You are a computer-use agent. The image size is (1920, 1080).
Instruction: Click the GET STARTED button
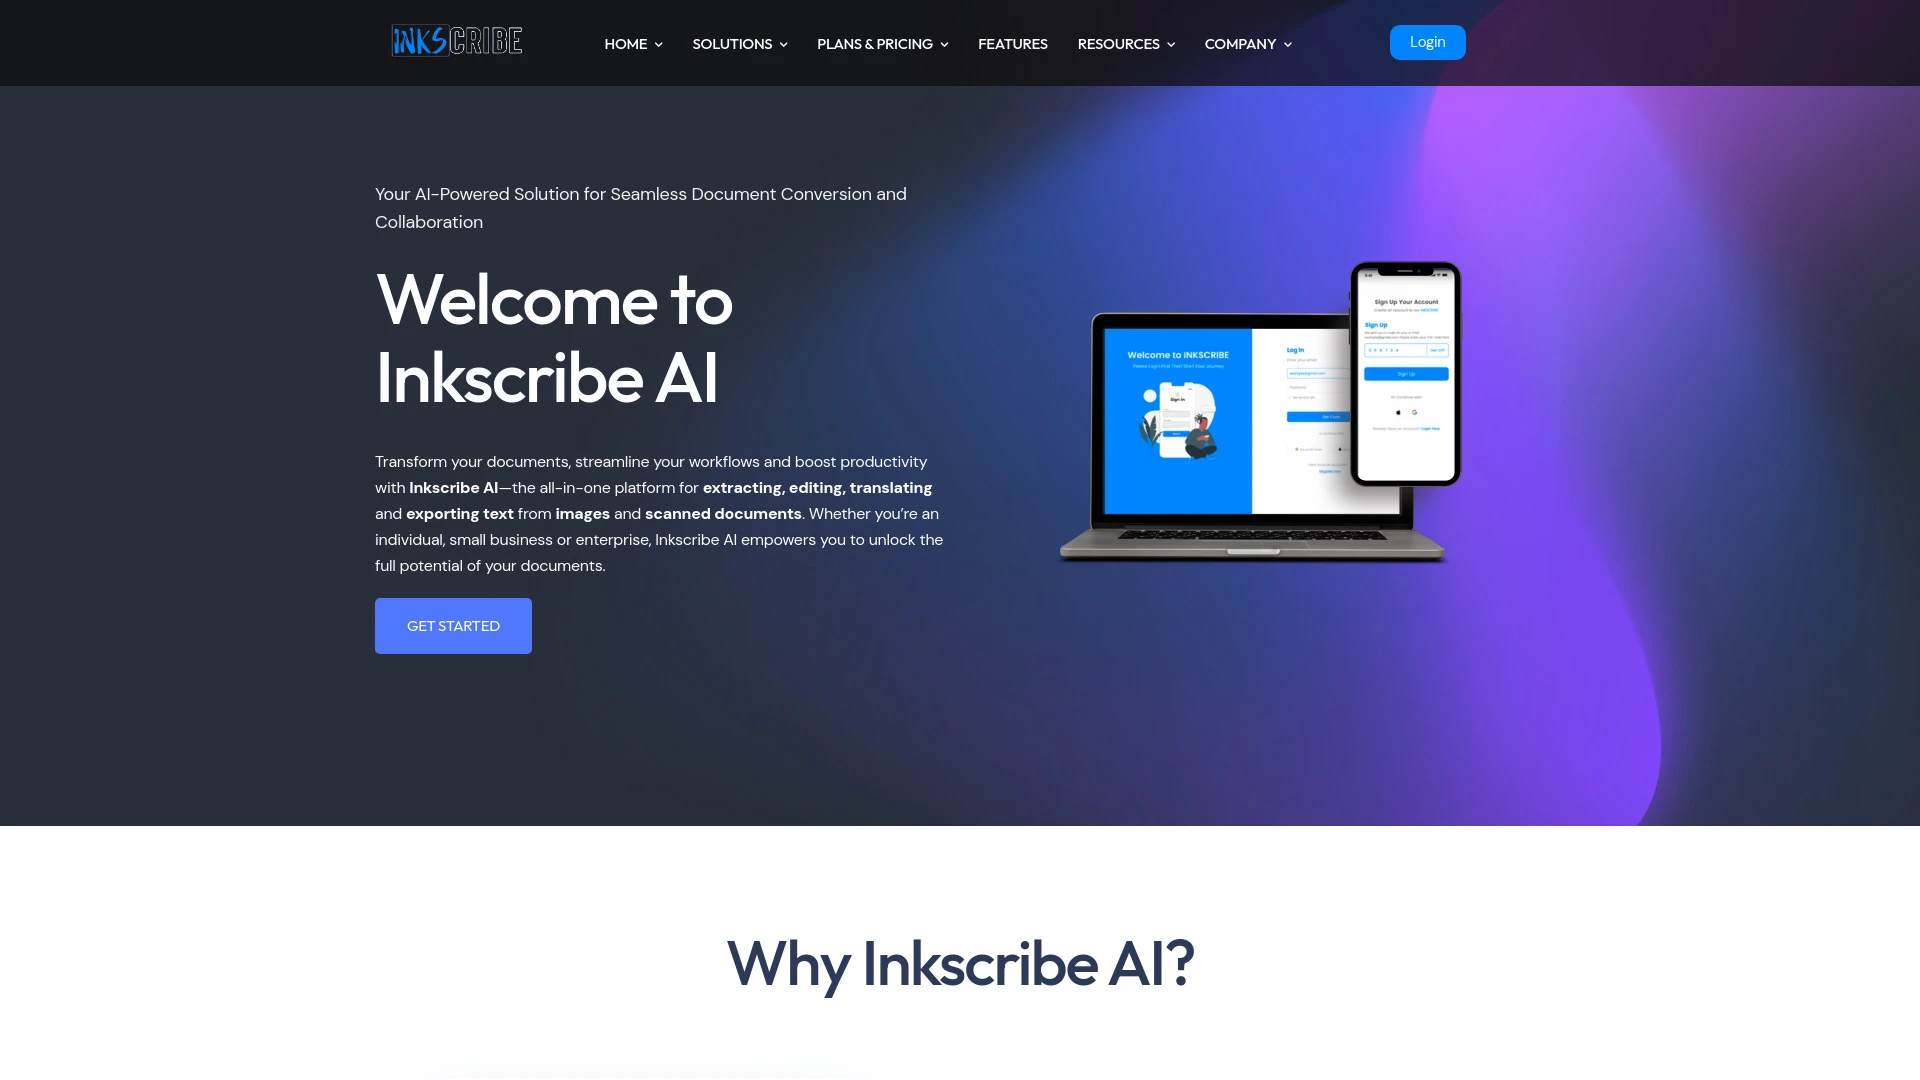[x=454, y=625]
